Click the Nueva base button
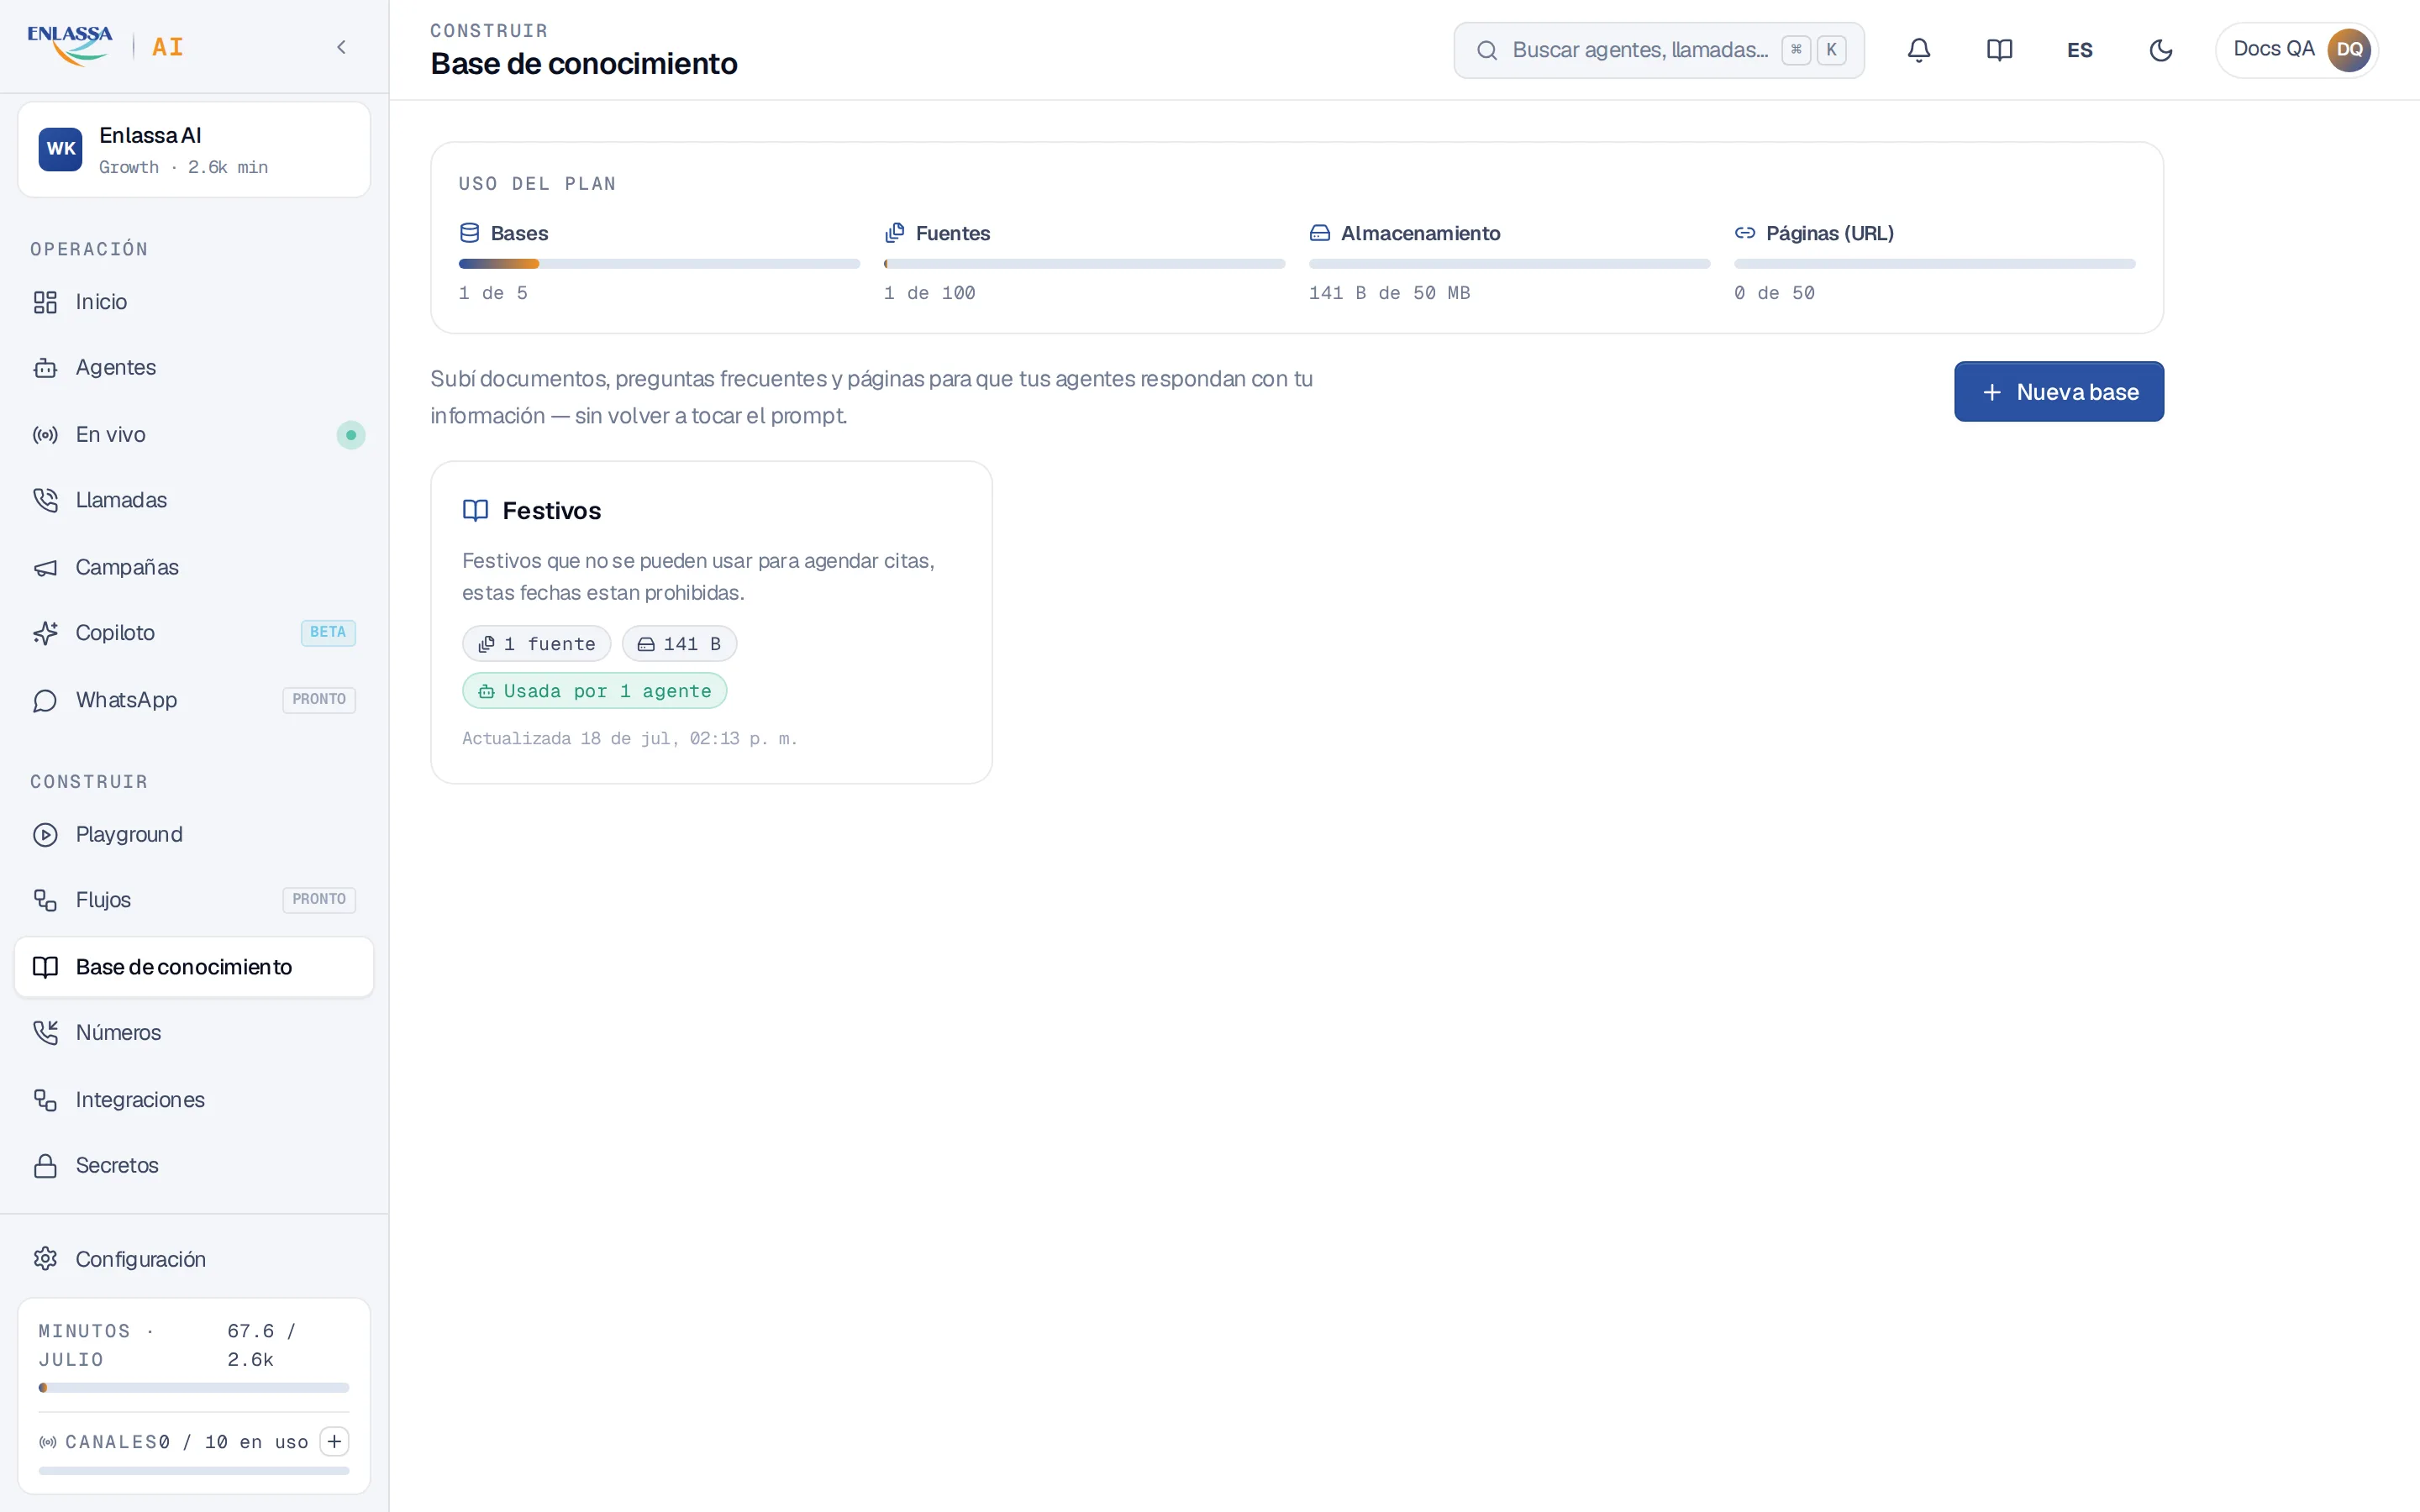This screenshot has width=2420, height=1512. tap(2058, 392)
